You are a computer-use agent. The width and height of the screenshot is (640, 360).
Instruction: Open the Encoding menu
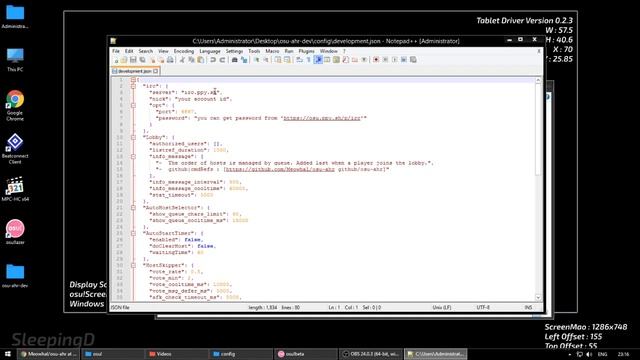[184, 51]
